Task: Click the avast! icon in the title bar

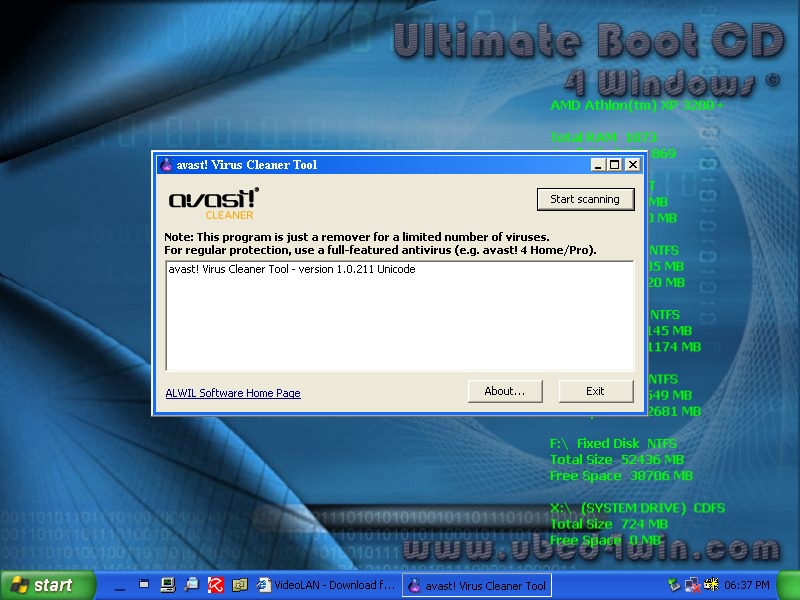Action: (x=166, y=165)
